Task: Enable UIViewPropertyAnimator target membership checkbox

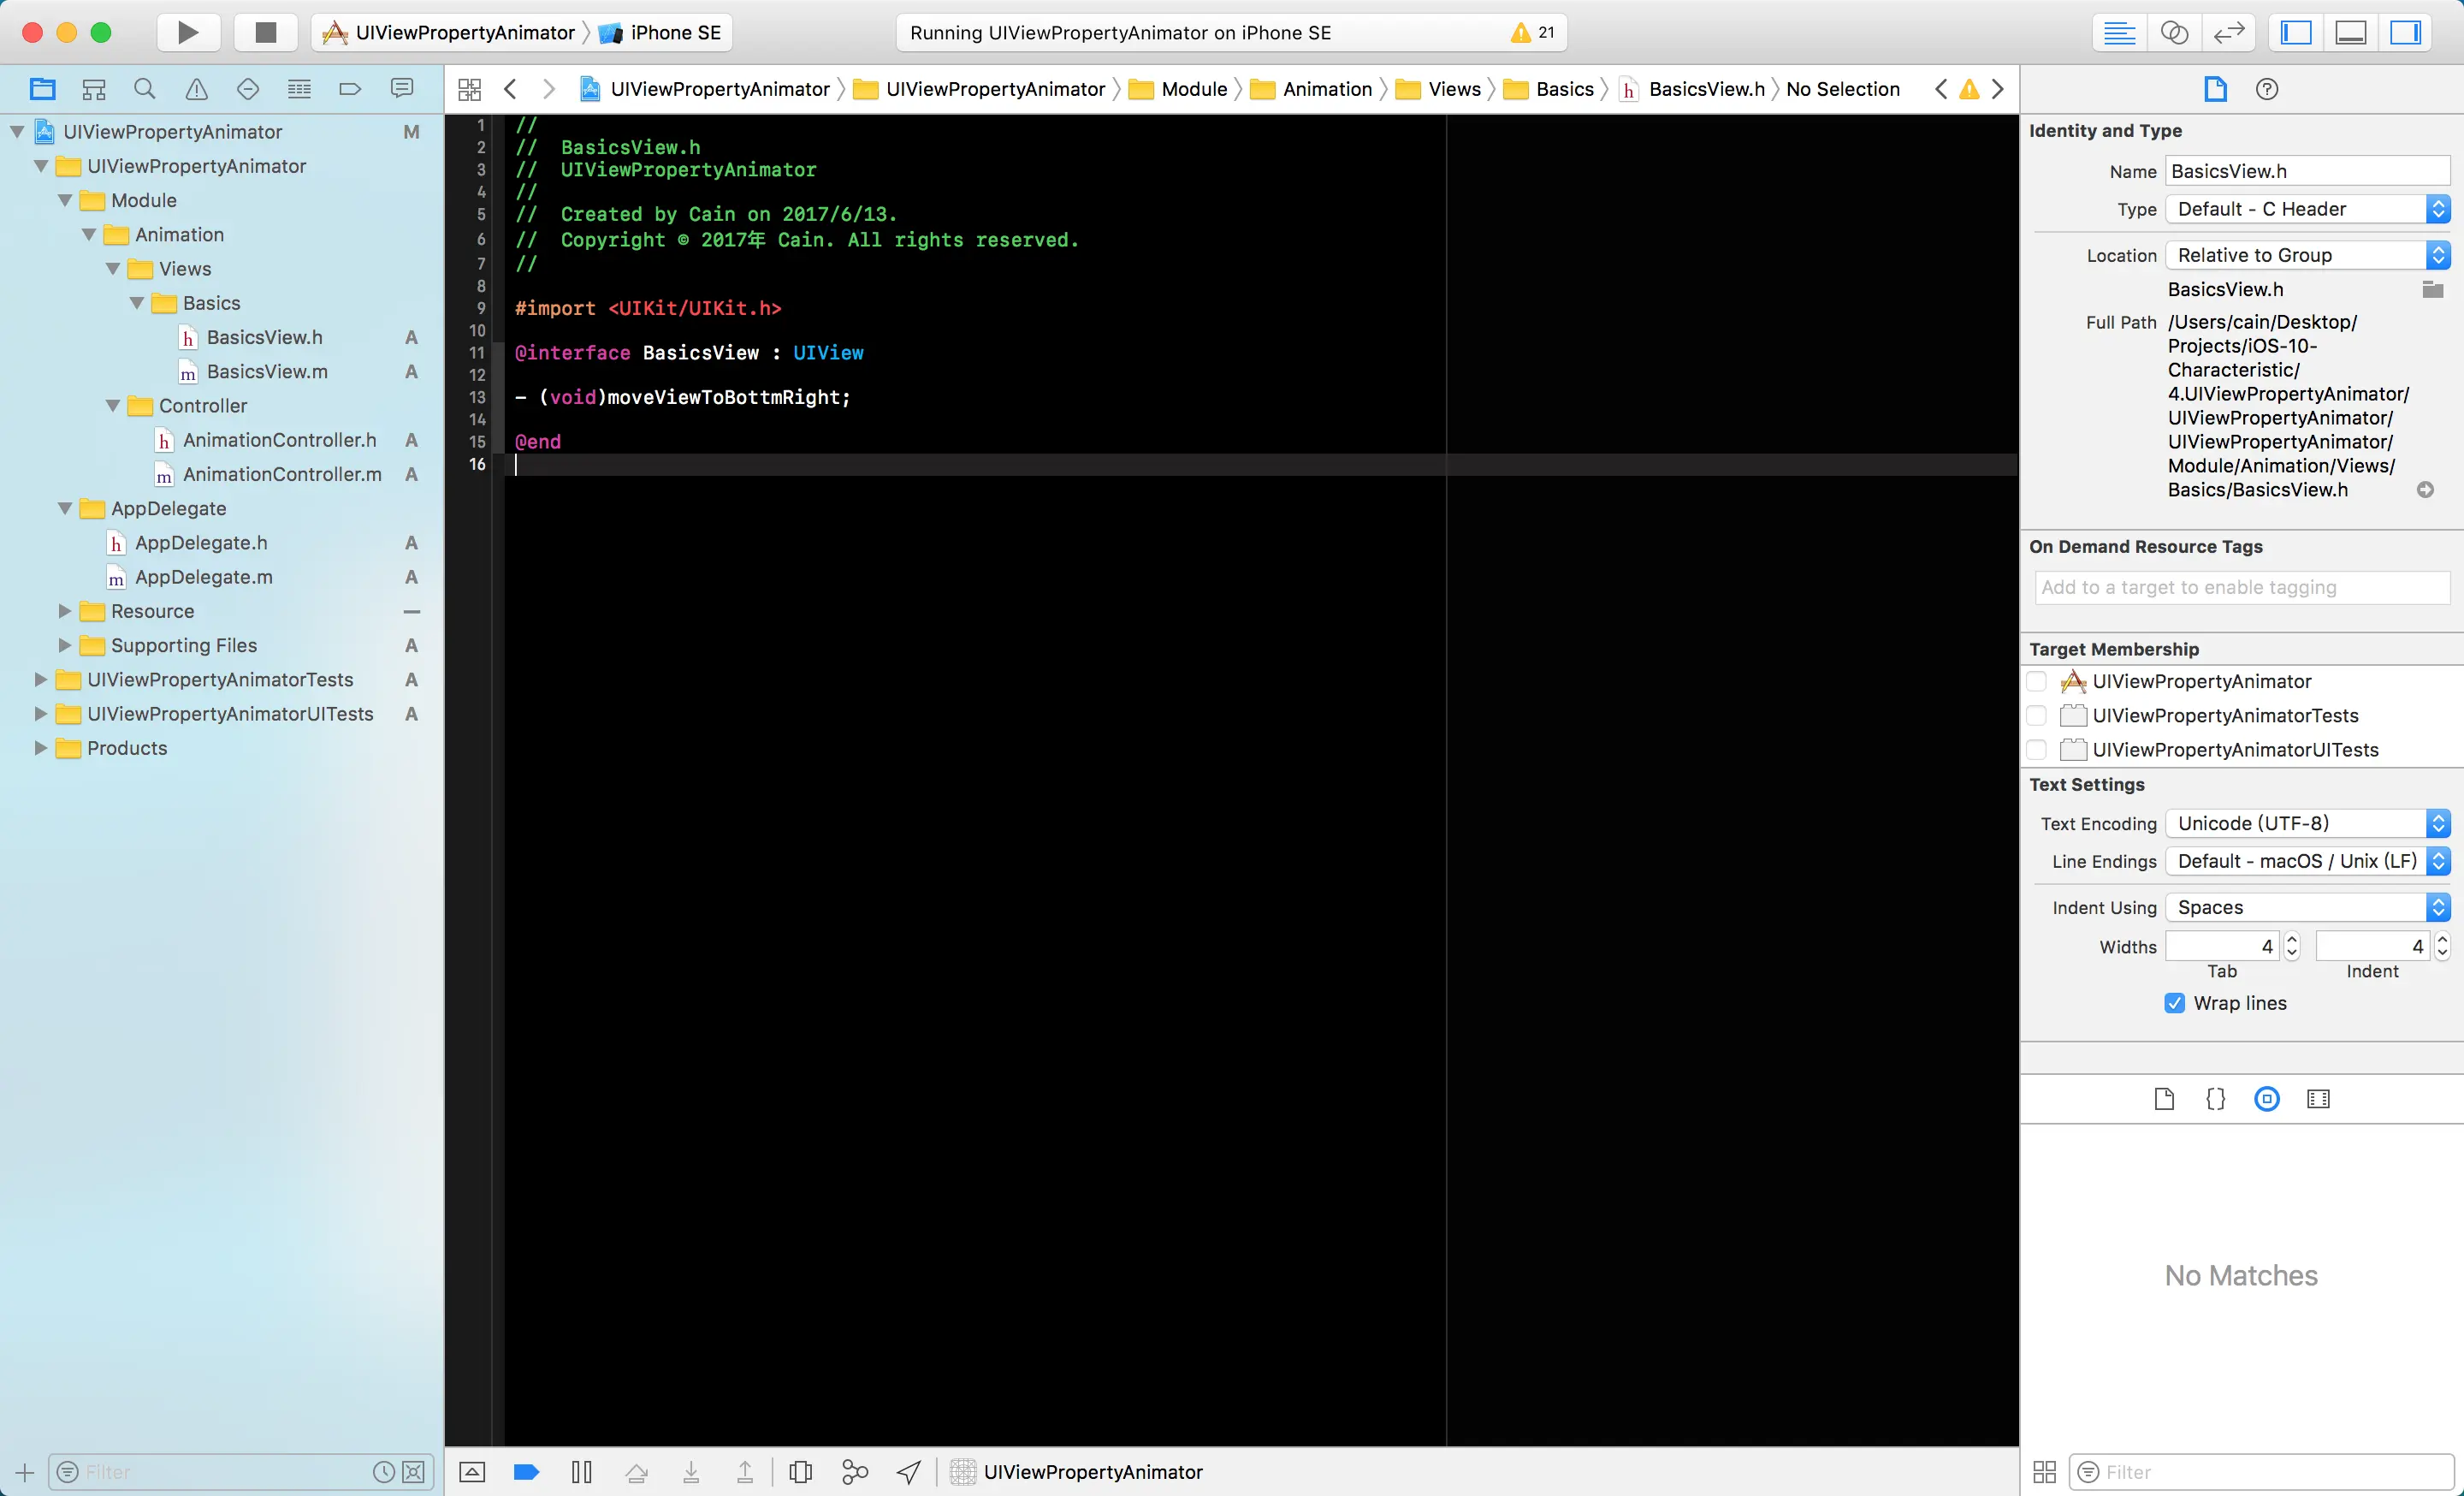Action: point(2037,681)
